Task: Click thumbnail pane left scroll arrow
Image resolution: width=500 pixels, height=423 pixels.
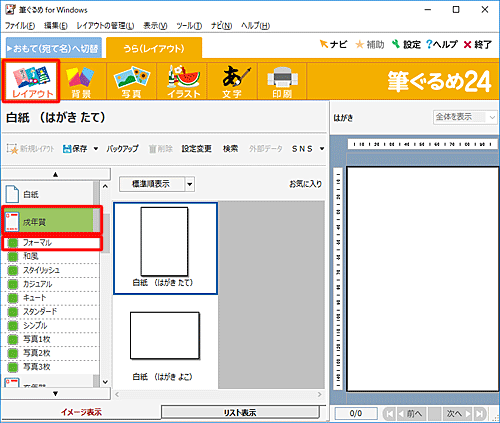Action: pos(117,394)
